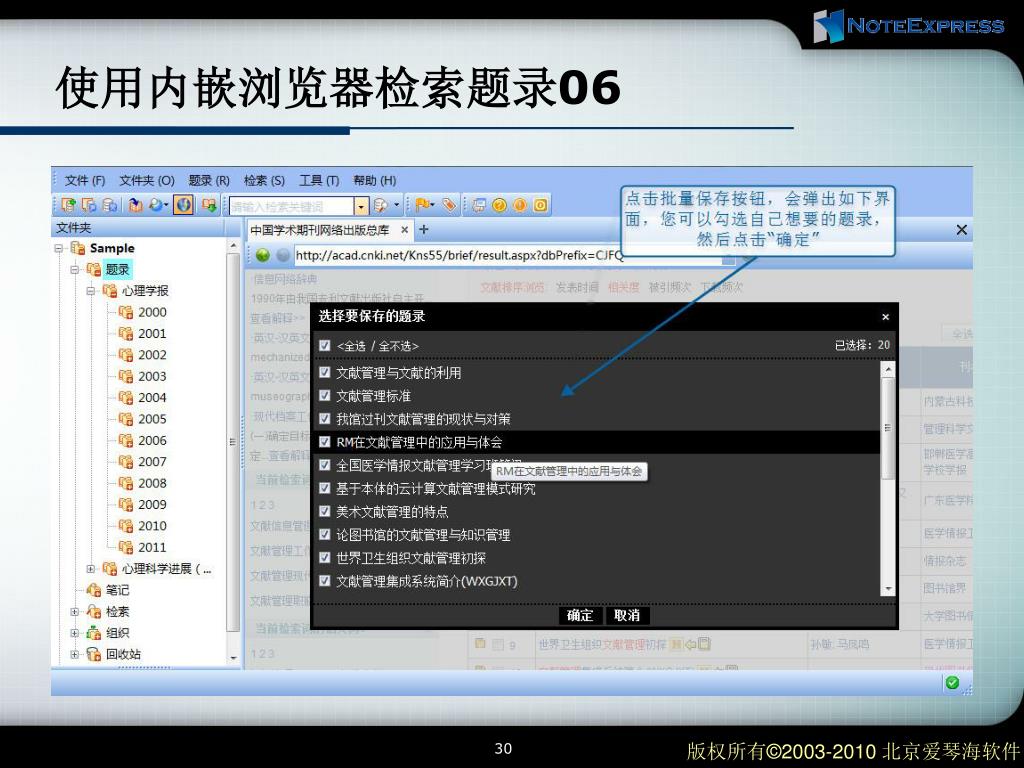Click the search keyword input field

(x=292, y=206)
